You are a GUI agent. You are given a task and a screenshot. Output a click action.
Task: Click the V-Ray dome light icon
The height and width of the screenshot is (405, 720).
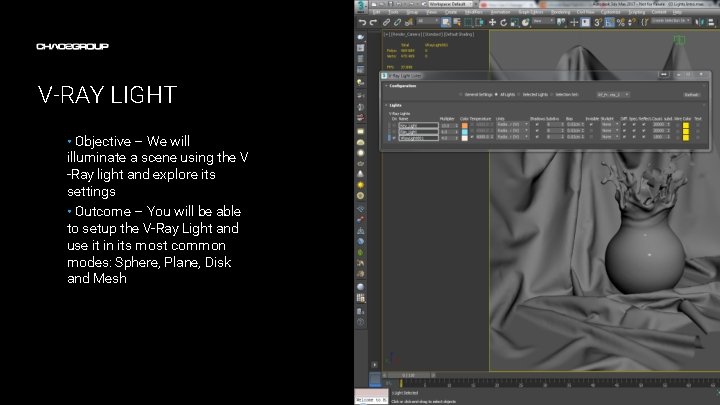(x=361, y=142)
